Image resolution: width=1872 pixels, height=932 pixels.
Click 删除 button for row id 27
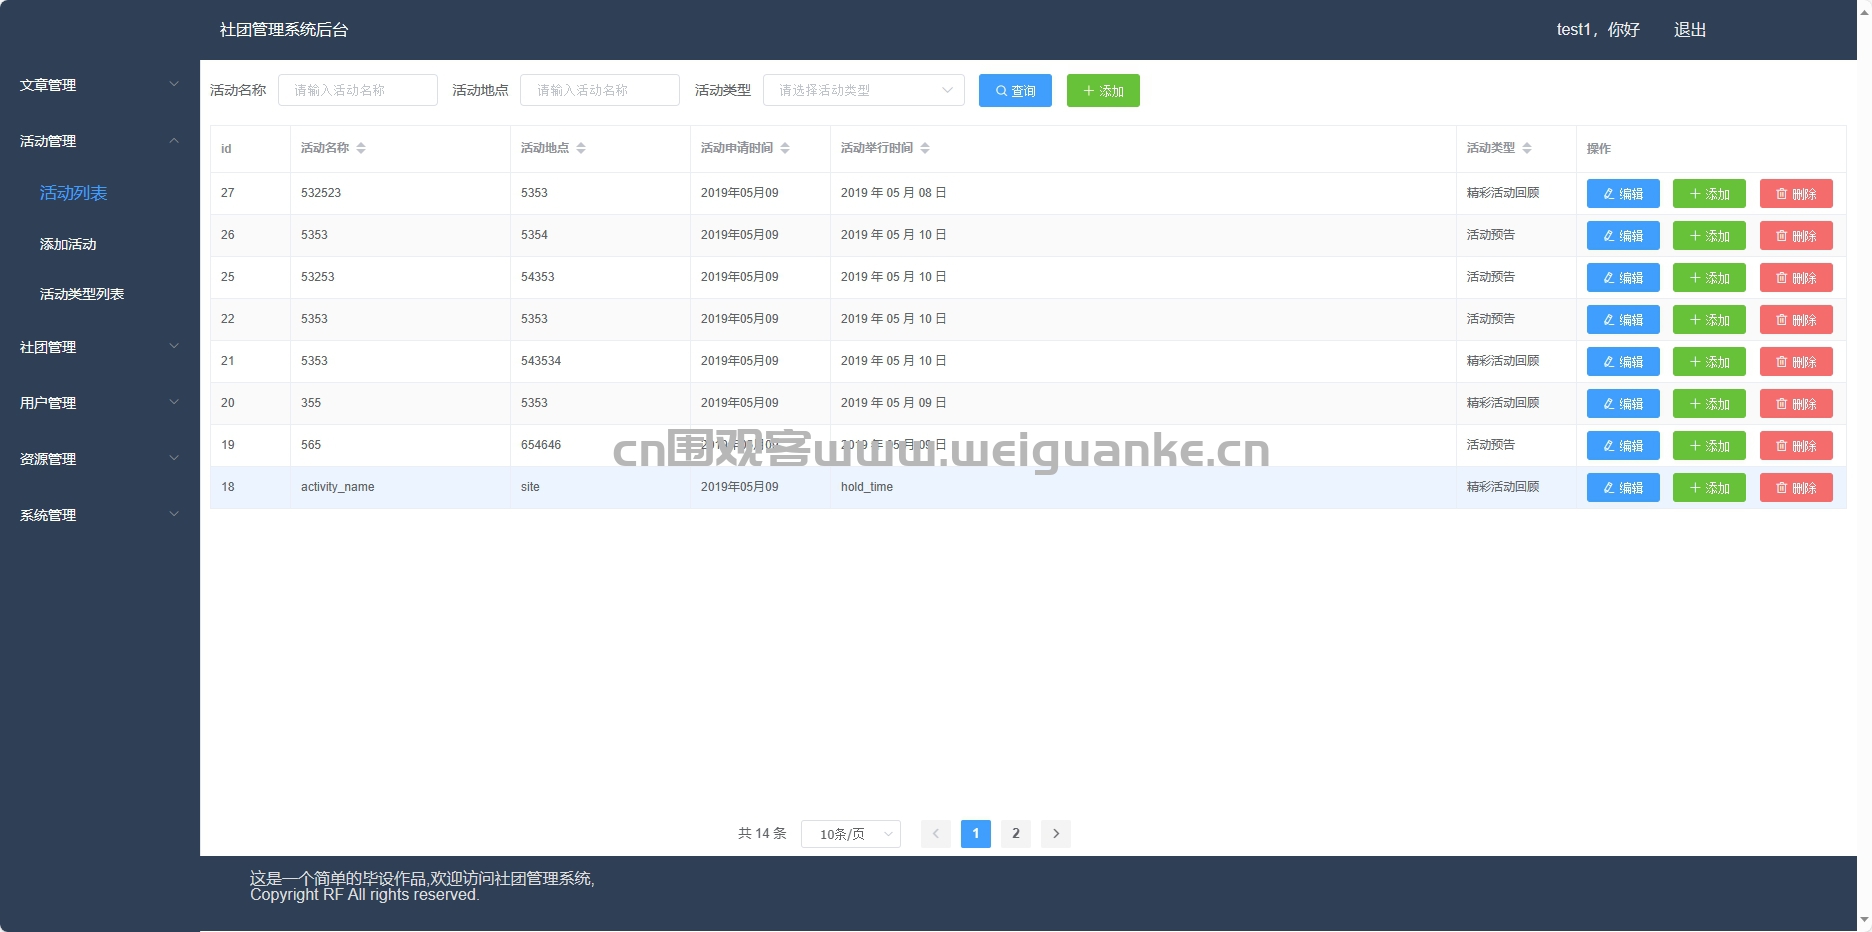[x=1796, y=194]
